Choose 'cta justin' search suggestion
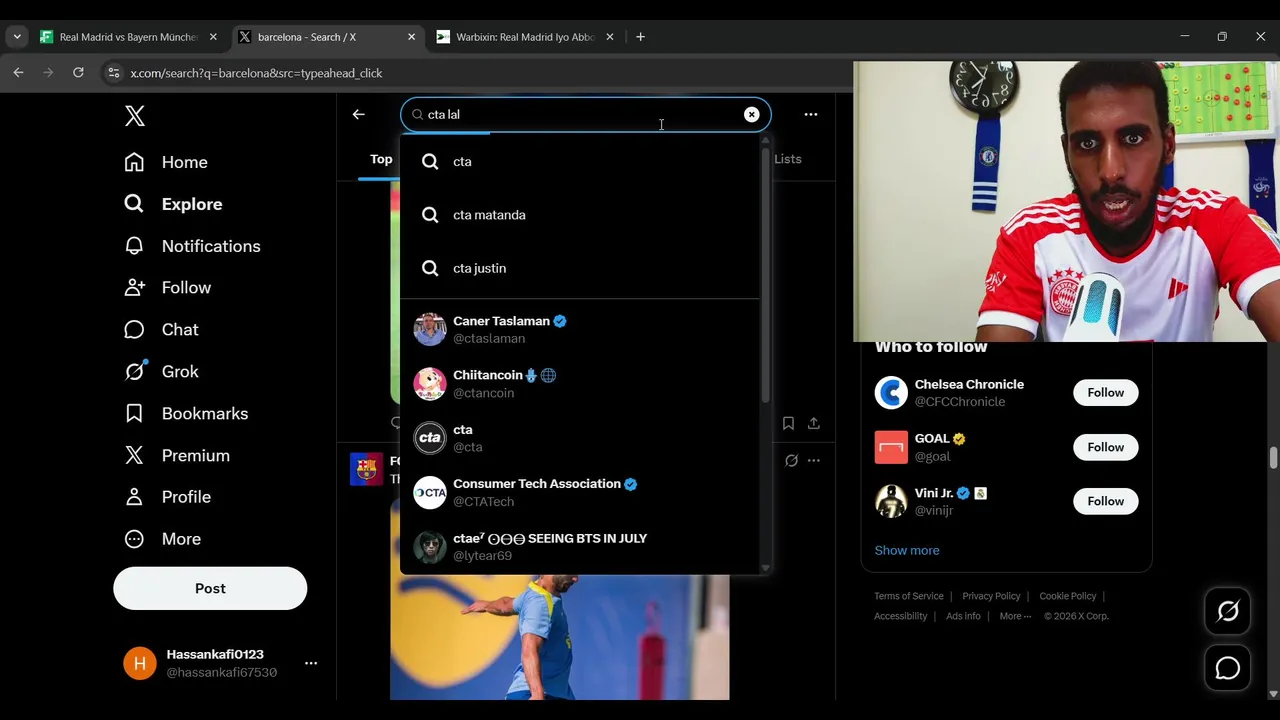 coord(580,268)
